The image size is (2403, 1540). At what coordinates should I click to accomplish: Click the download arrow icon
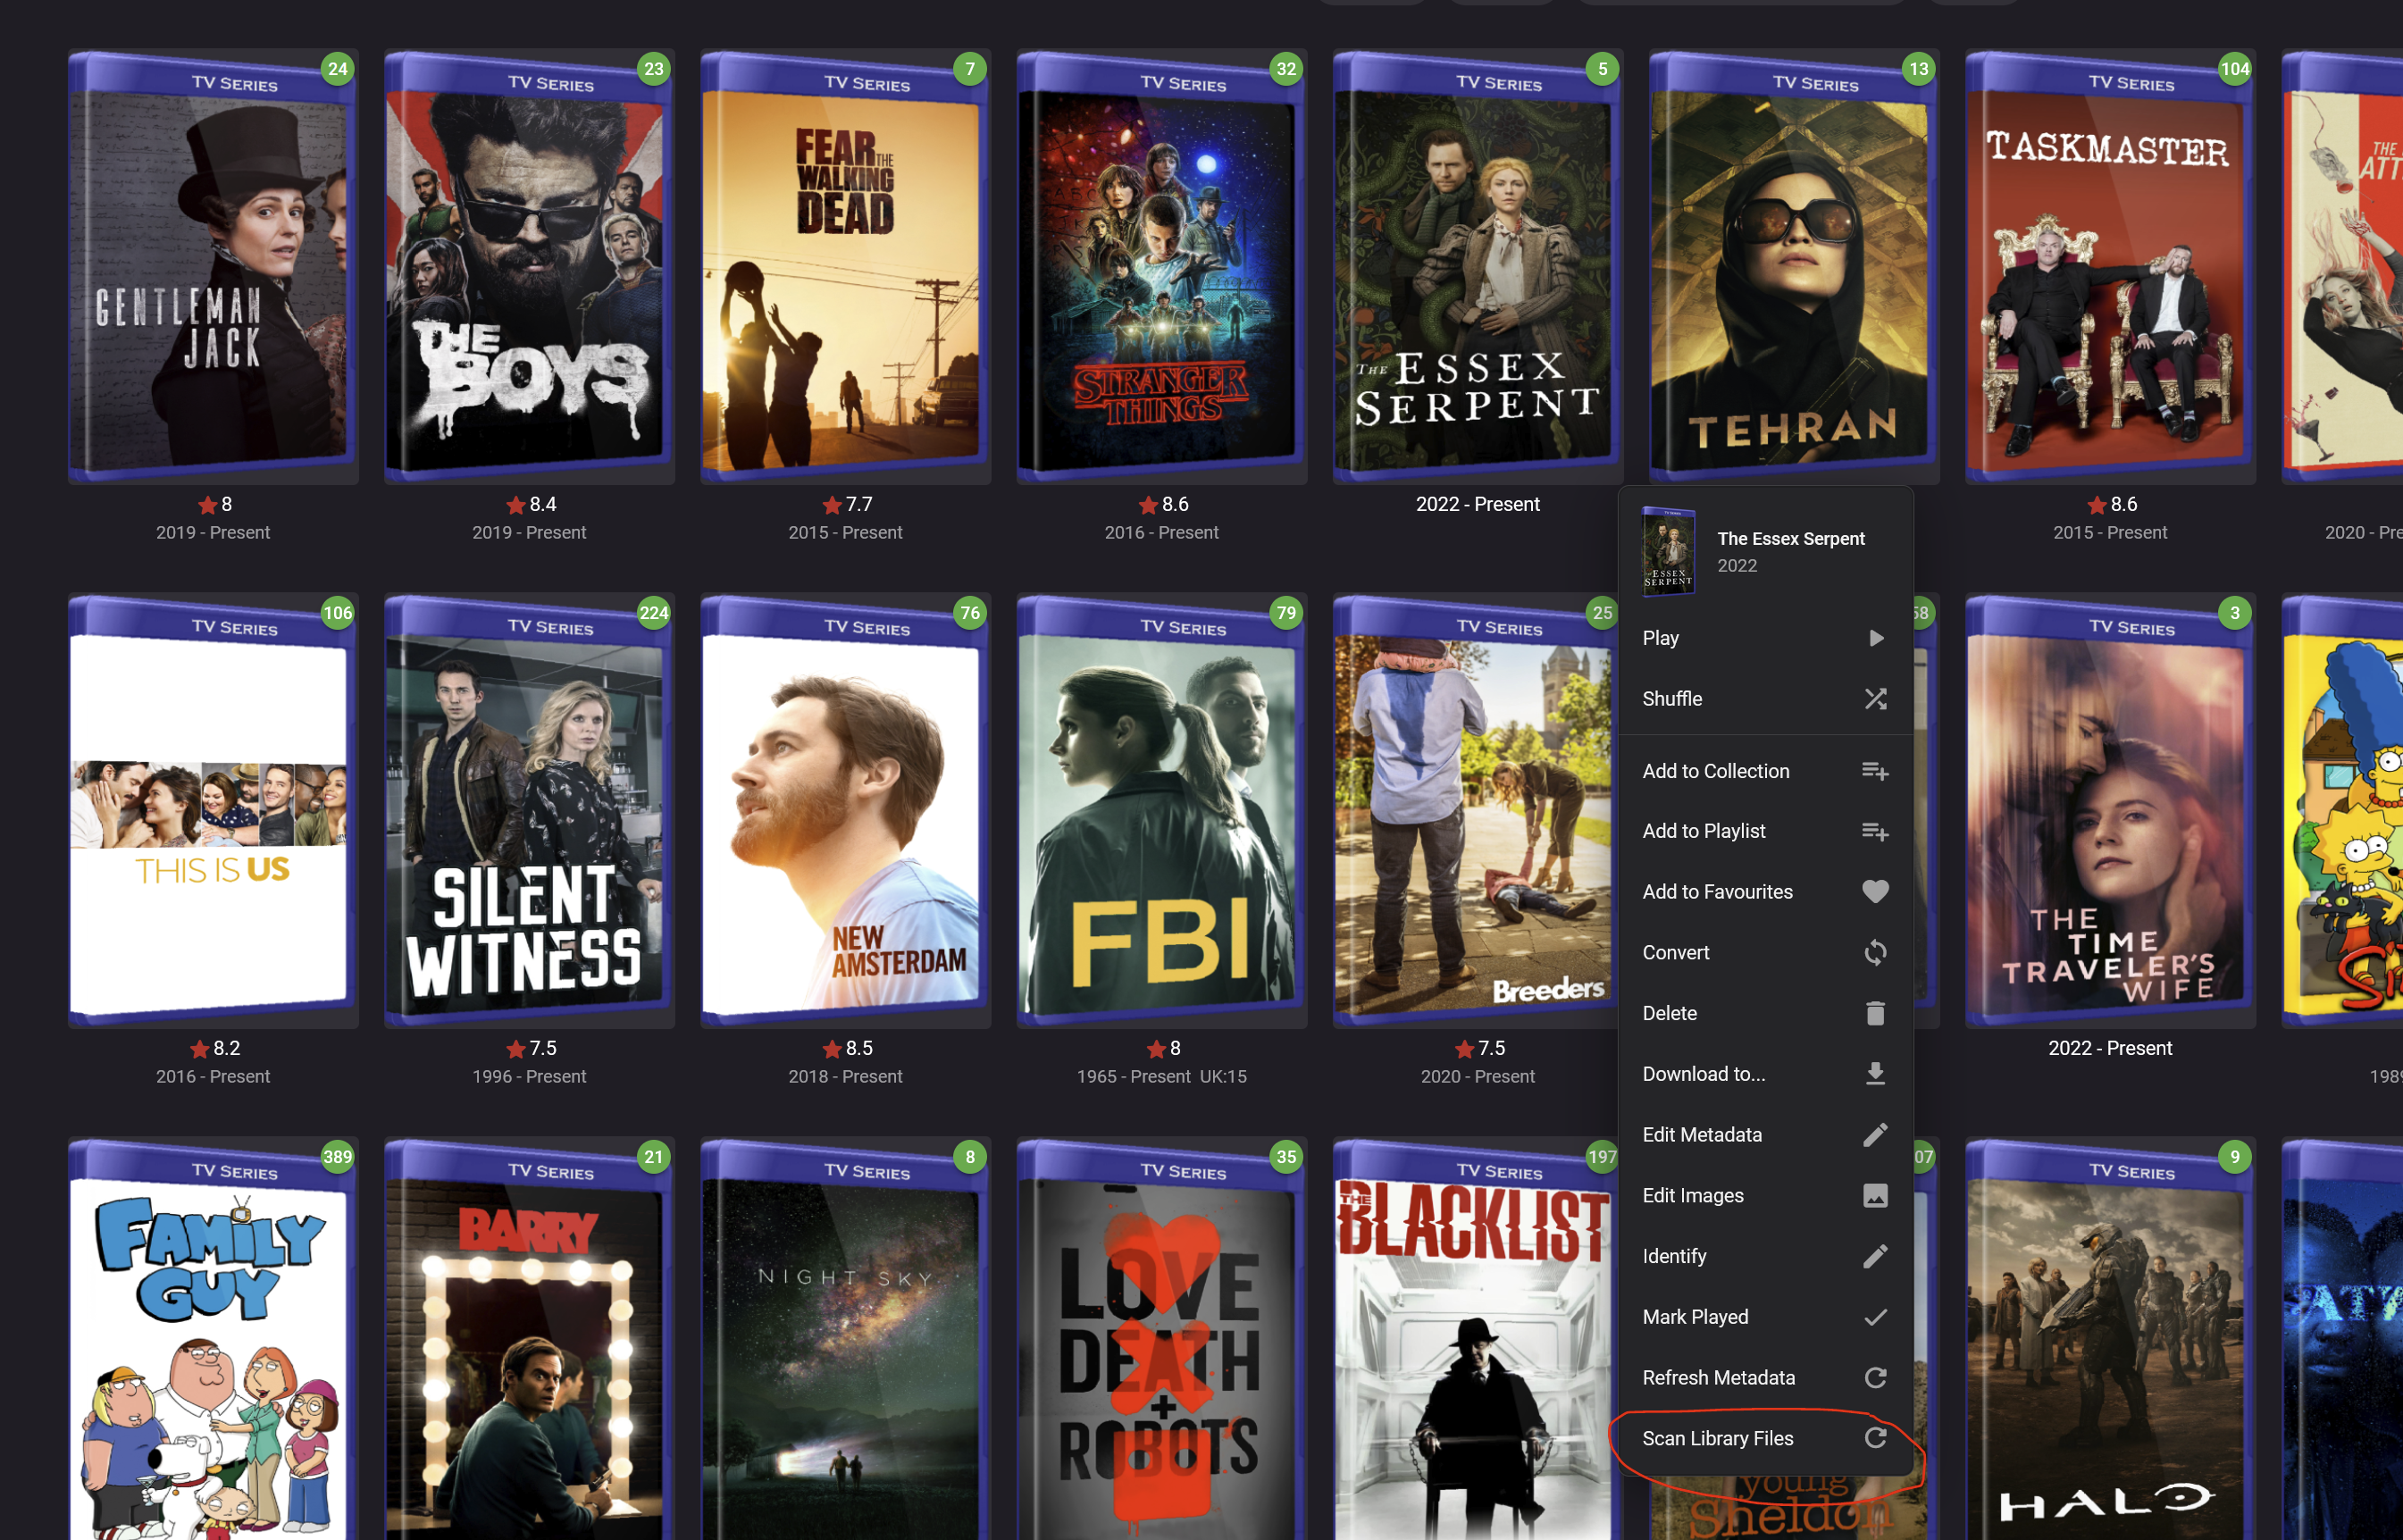coord(1875,1074)
